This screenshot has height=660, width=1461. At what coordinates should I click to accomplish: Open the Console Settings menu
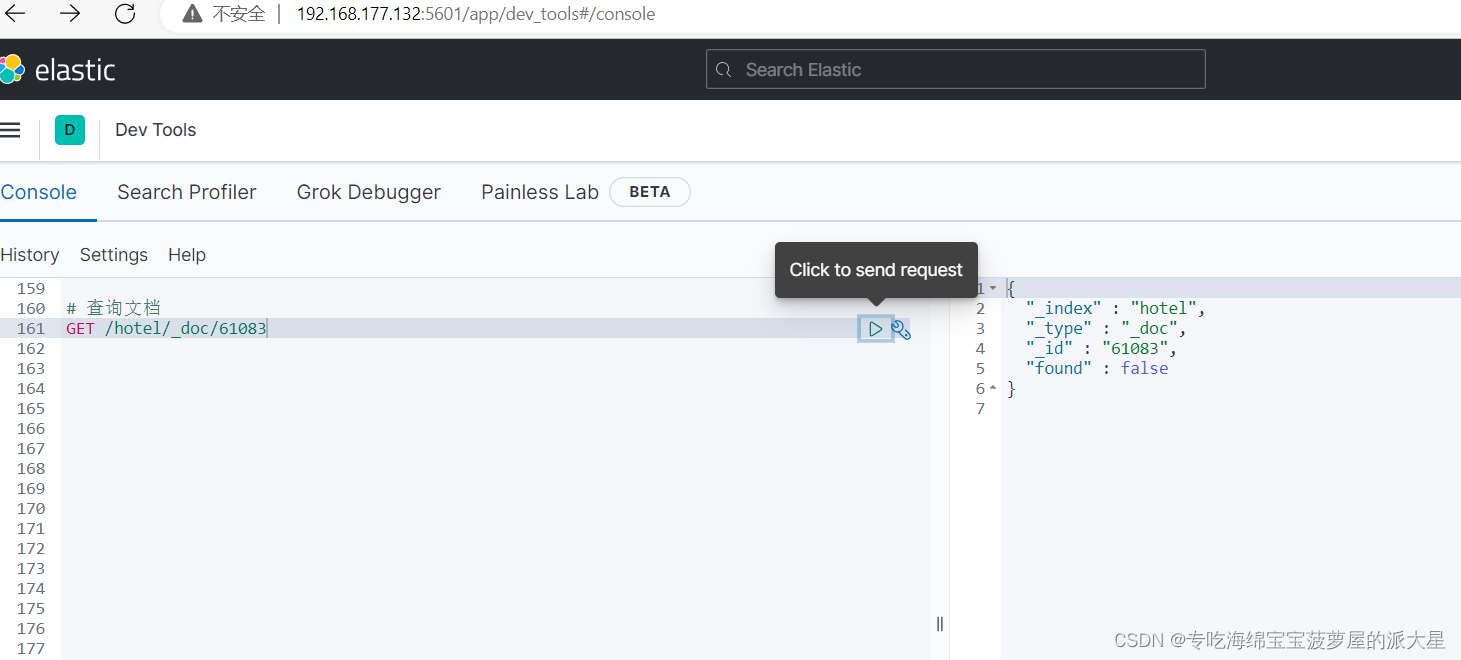113,254
